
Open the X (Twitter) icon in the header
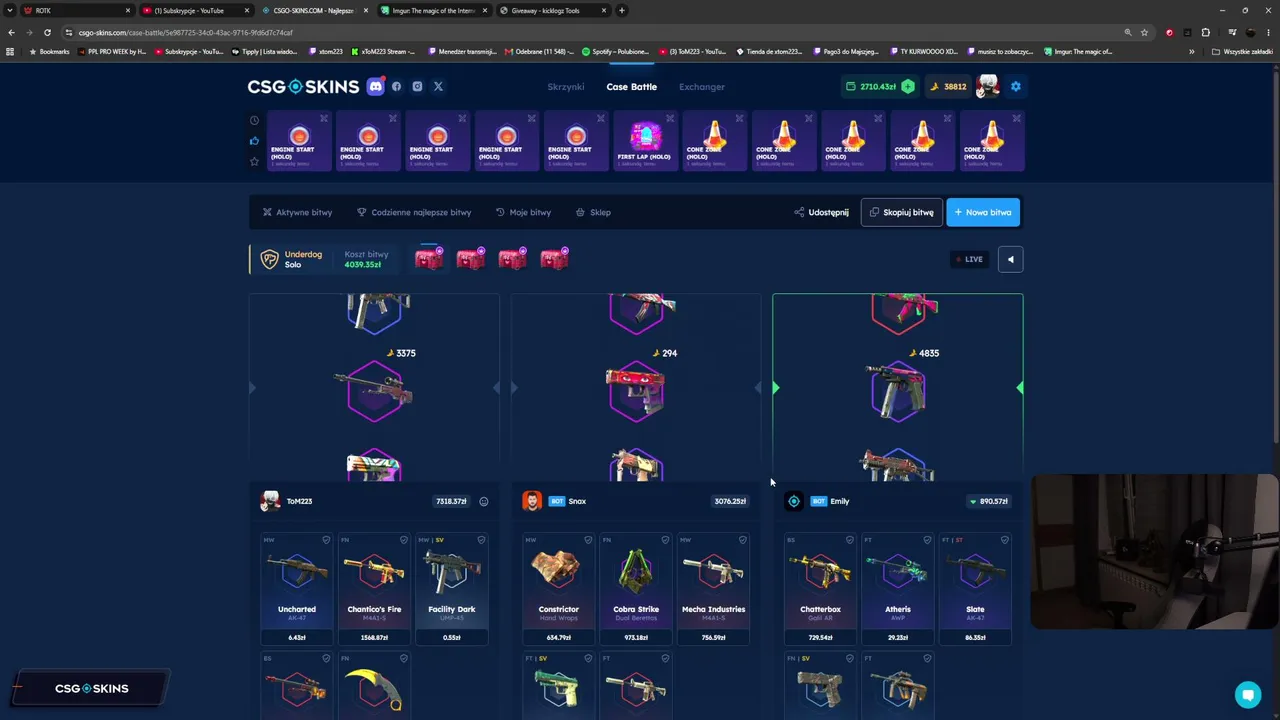point(438,87)
